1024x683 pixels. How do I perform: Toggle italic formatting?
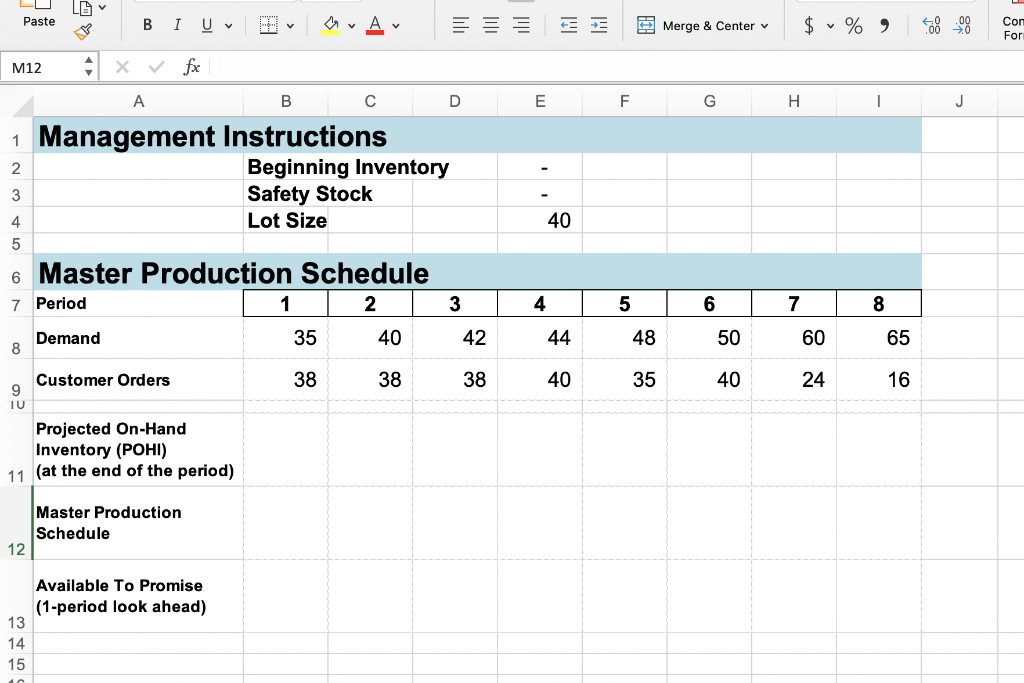pyautogui.click(x=177, y=25)
